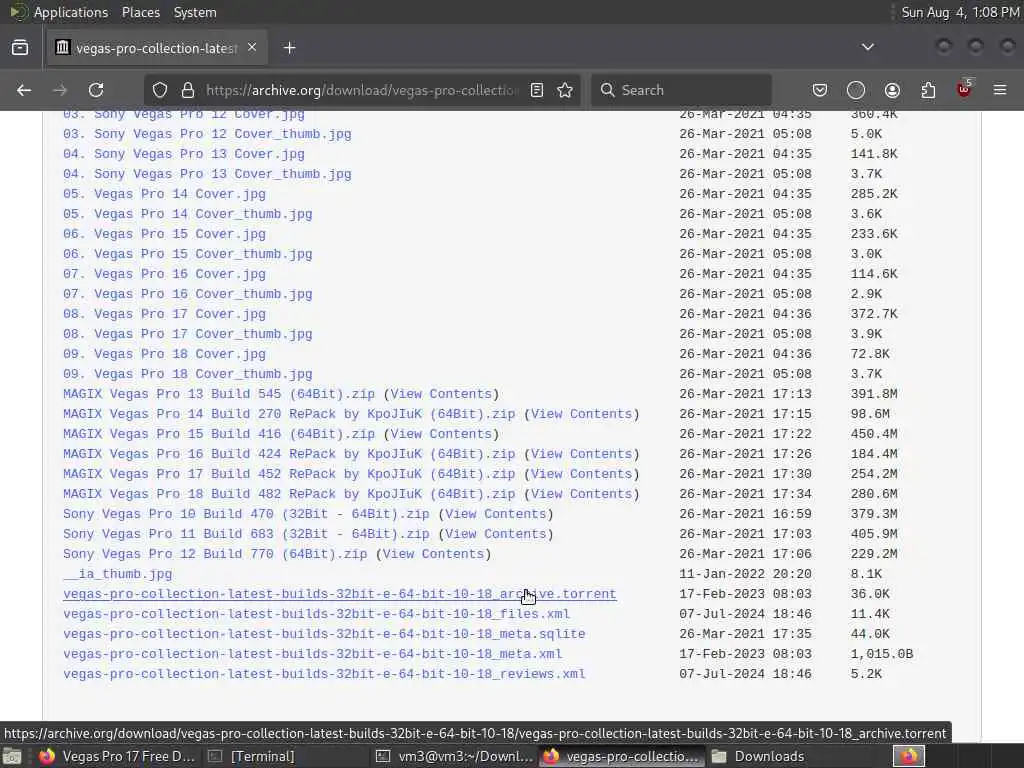Select the vegas-pro-collection-latest browser tab
This screenshot has width=1024, height=768.
157,48
